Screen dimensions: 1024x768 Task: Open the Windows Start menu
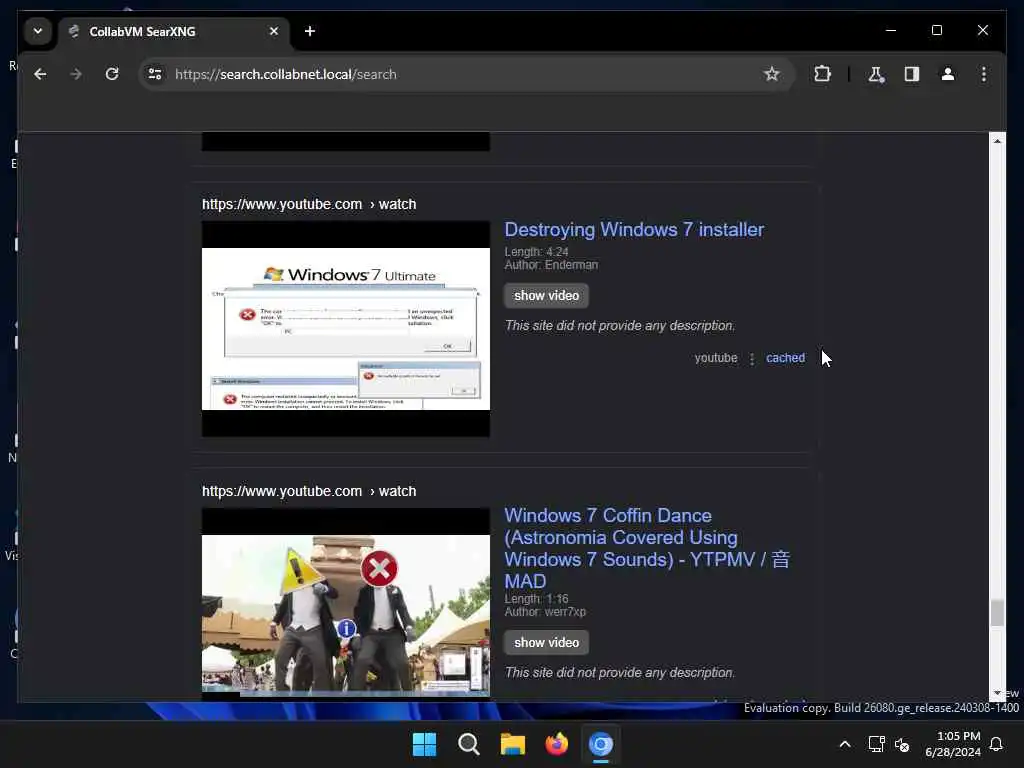point(424,744)
